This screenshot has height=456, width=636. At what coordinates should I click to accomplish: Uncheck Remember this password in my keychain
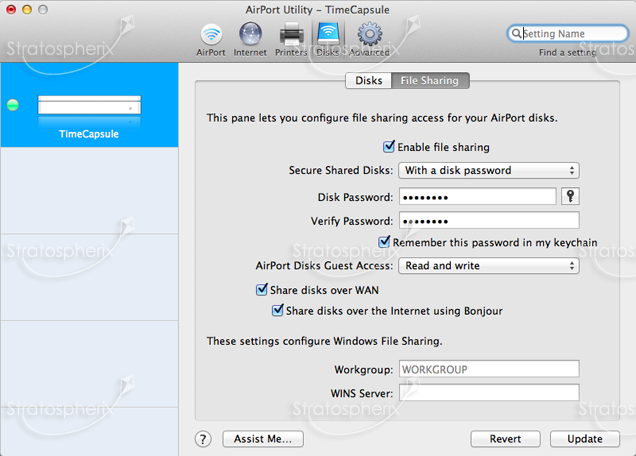384,242
